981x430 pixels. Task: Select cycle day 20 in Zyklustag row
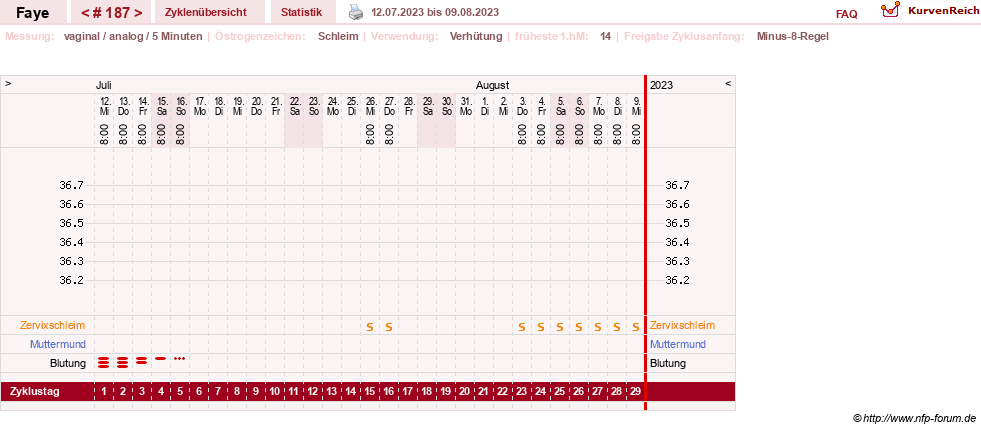464,392
